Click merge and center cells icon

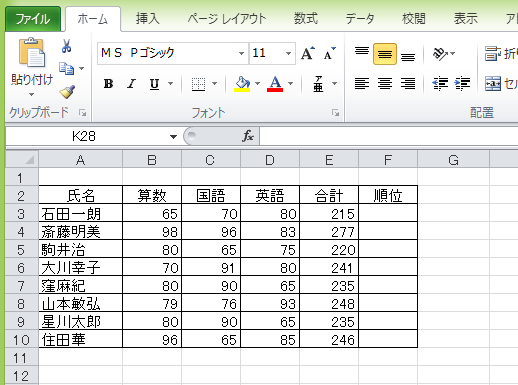click(x=493, y=83)
